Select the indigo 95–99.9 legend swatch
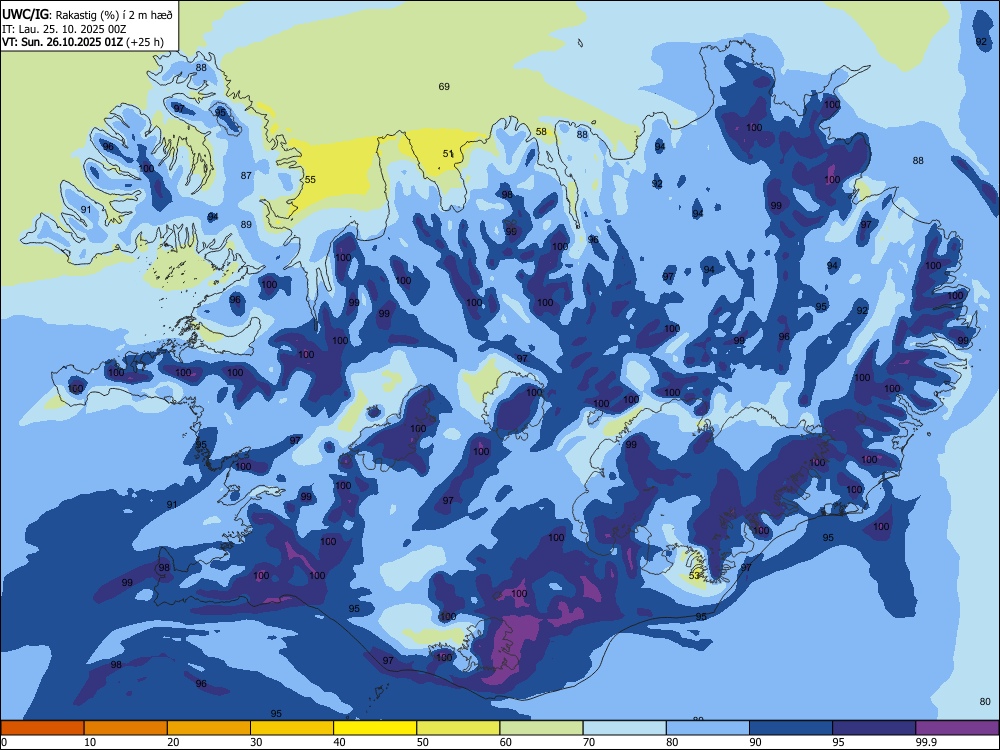 tap(874, 728)
